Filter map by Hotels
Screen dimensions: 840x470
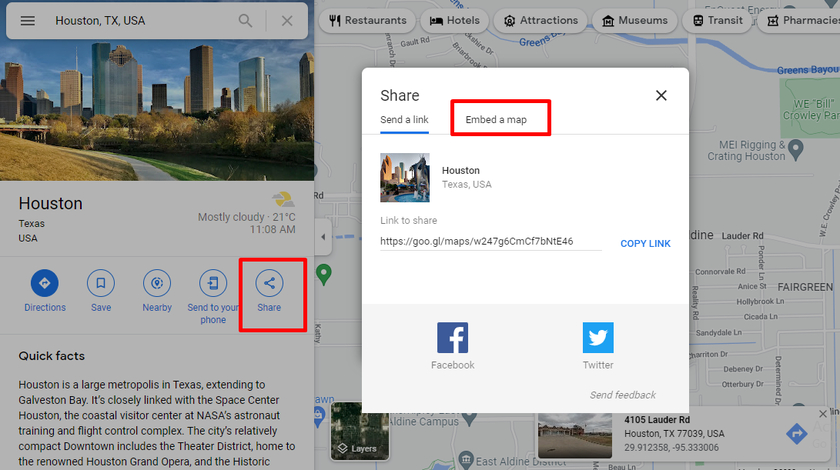[x=455, y=20]
